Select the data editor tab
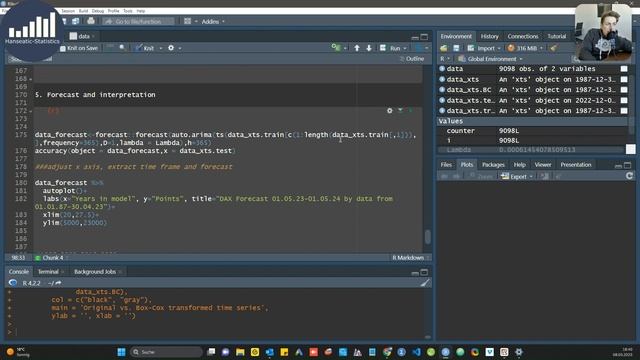This screenshot has height=360, width=640. (x=82, y=36)
